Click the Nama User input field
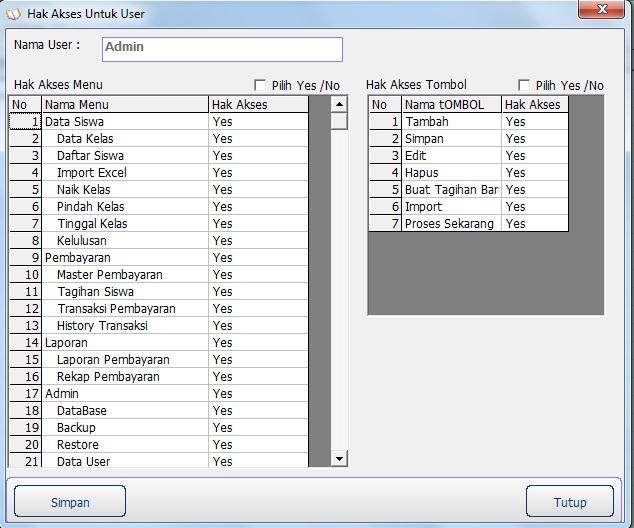This screenshot has height=528, width=634. coord(222,49)
